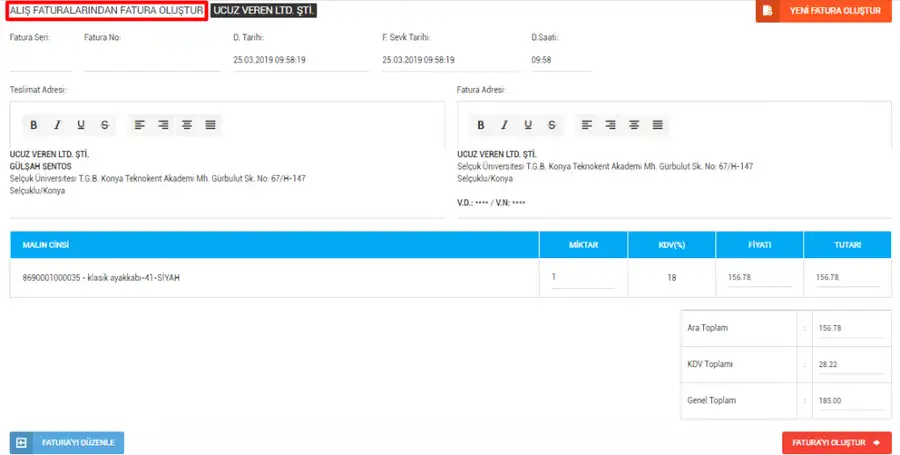The width and height of the screenshot is (900, 455).
Task: Click 'ALIŞ FATURALARINDAN FATURA OLUŞTUR' page title
Action: pos(106,10)
